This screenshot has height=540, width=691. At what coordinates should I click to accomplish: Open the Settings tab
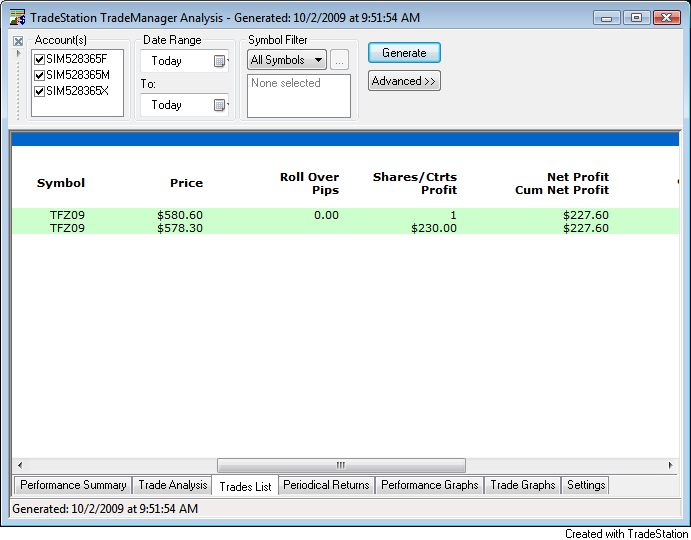[x=586, y=485]
